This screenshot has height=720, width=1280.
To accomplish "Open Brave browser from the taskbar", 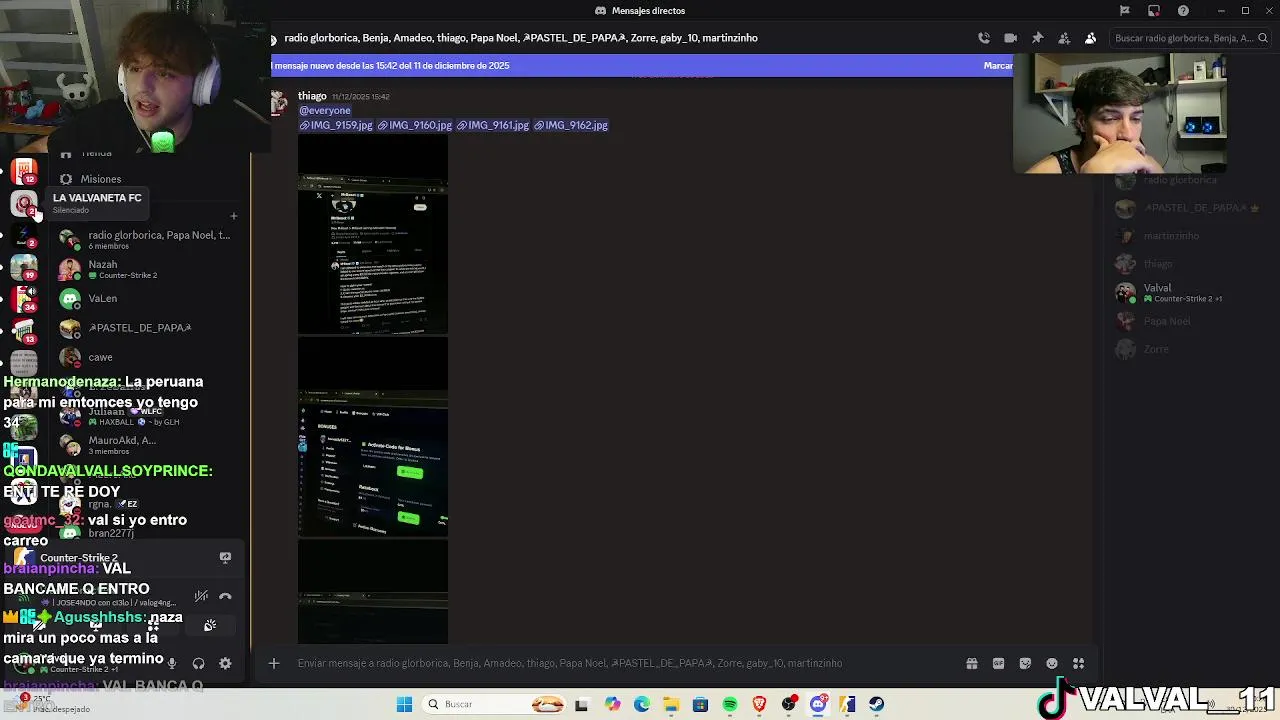I will click(x=759, y=704).
